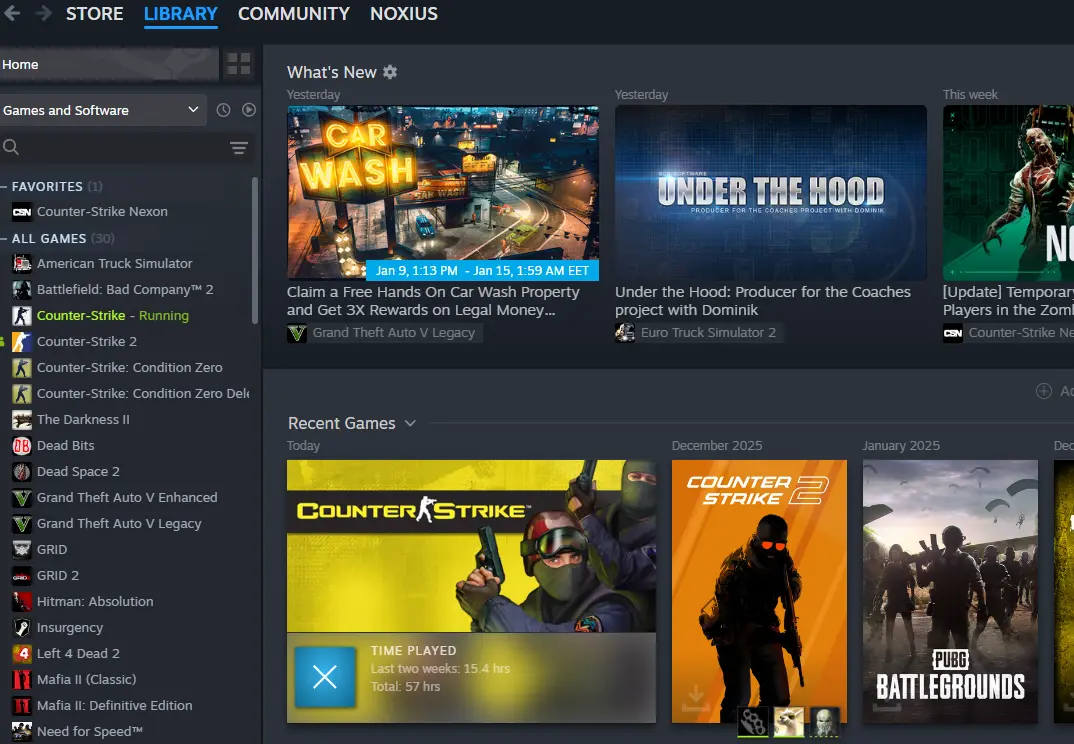Click the GRID 2 icon
This screenshot has width=1074, height=744.
pos(22,575)
